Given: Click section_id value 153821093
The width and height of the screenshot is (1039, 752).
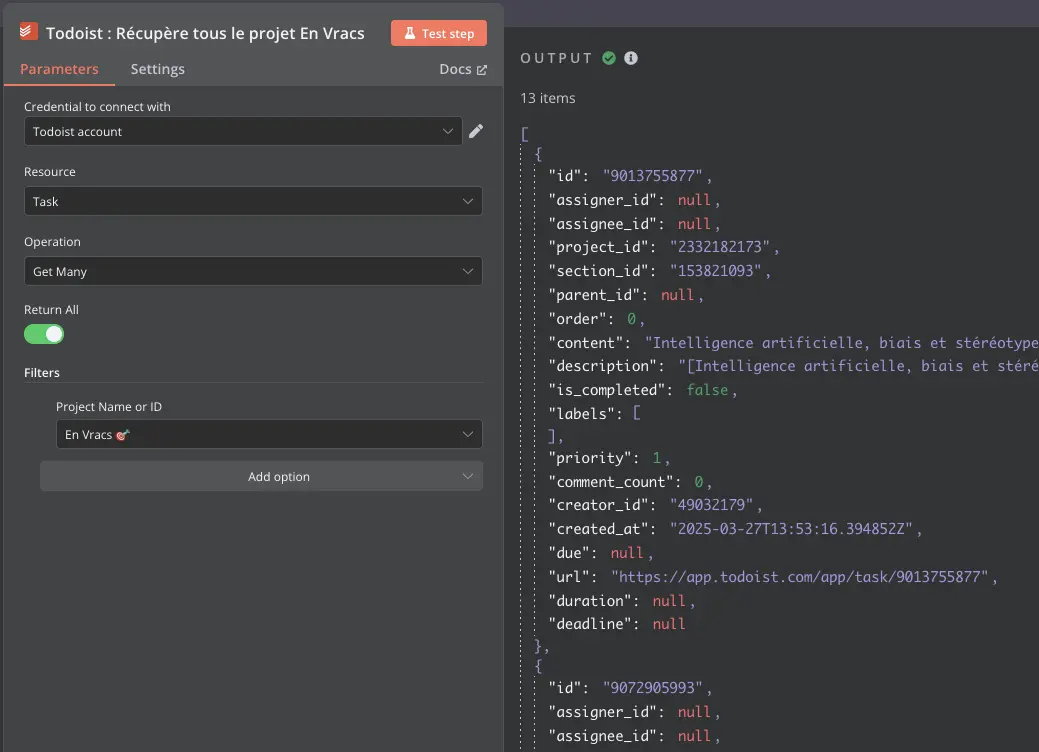Looking at the screenshot, I should point(716,270).
